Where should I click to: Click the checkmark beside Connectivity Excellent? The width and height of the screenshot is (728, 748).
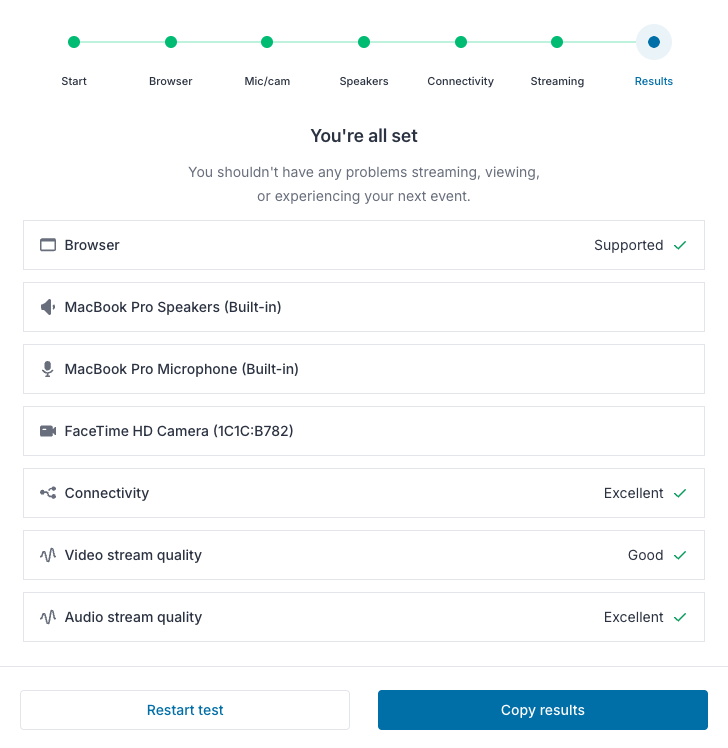coord(680,493)
